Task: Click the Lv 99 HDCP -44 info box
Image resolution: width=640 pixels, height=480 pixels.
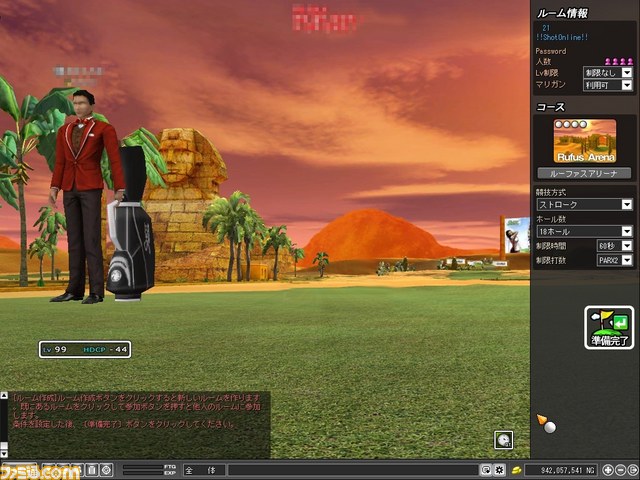Action: (85, 349)
